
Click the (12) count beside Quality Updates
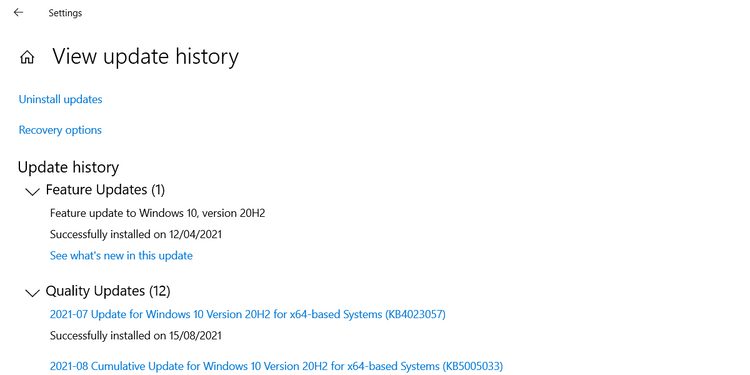click(160, 291)
